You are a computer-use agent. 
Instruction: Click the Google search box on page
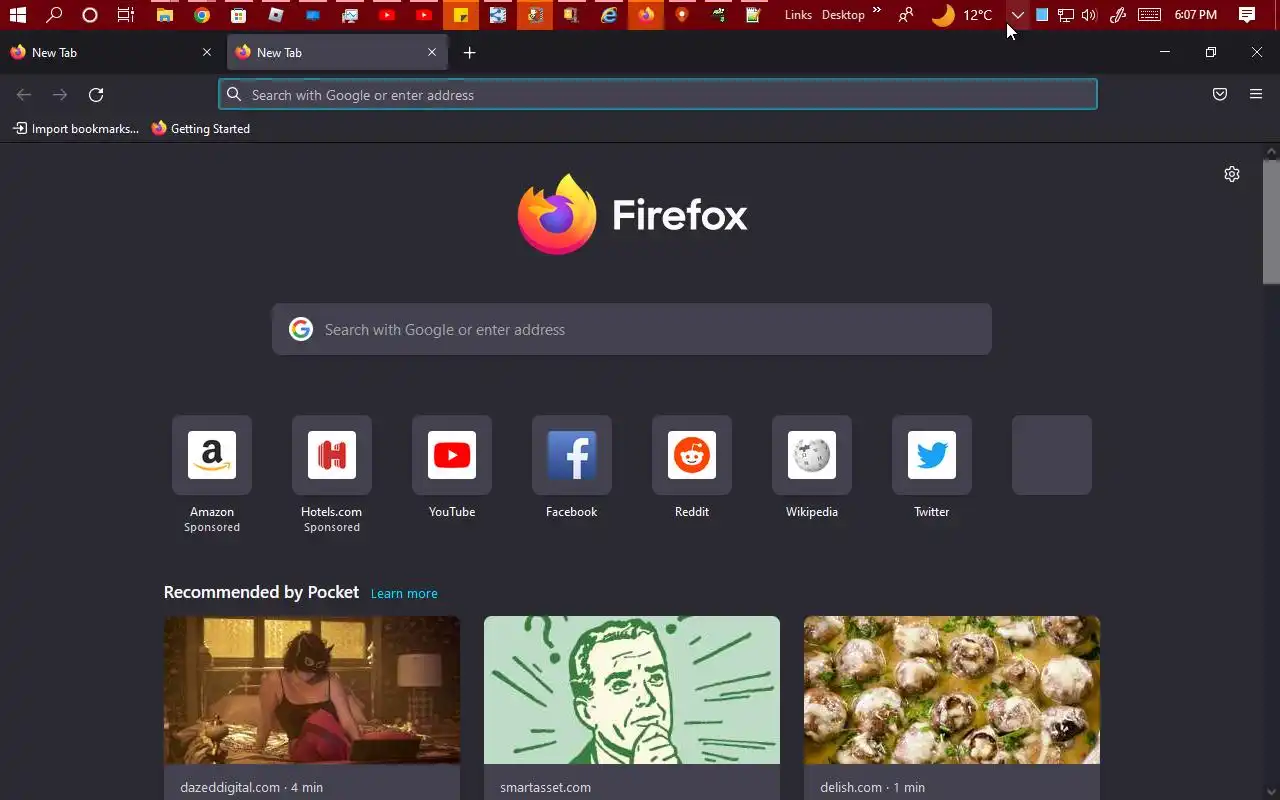tap(632, 329)
